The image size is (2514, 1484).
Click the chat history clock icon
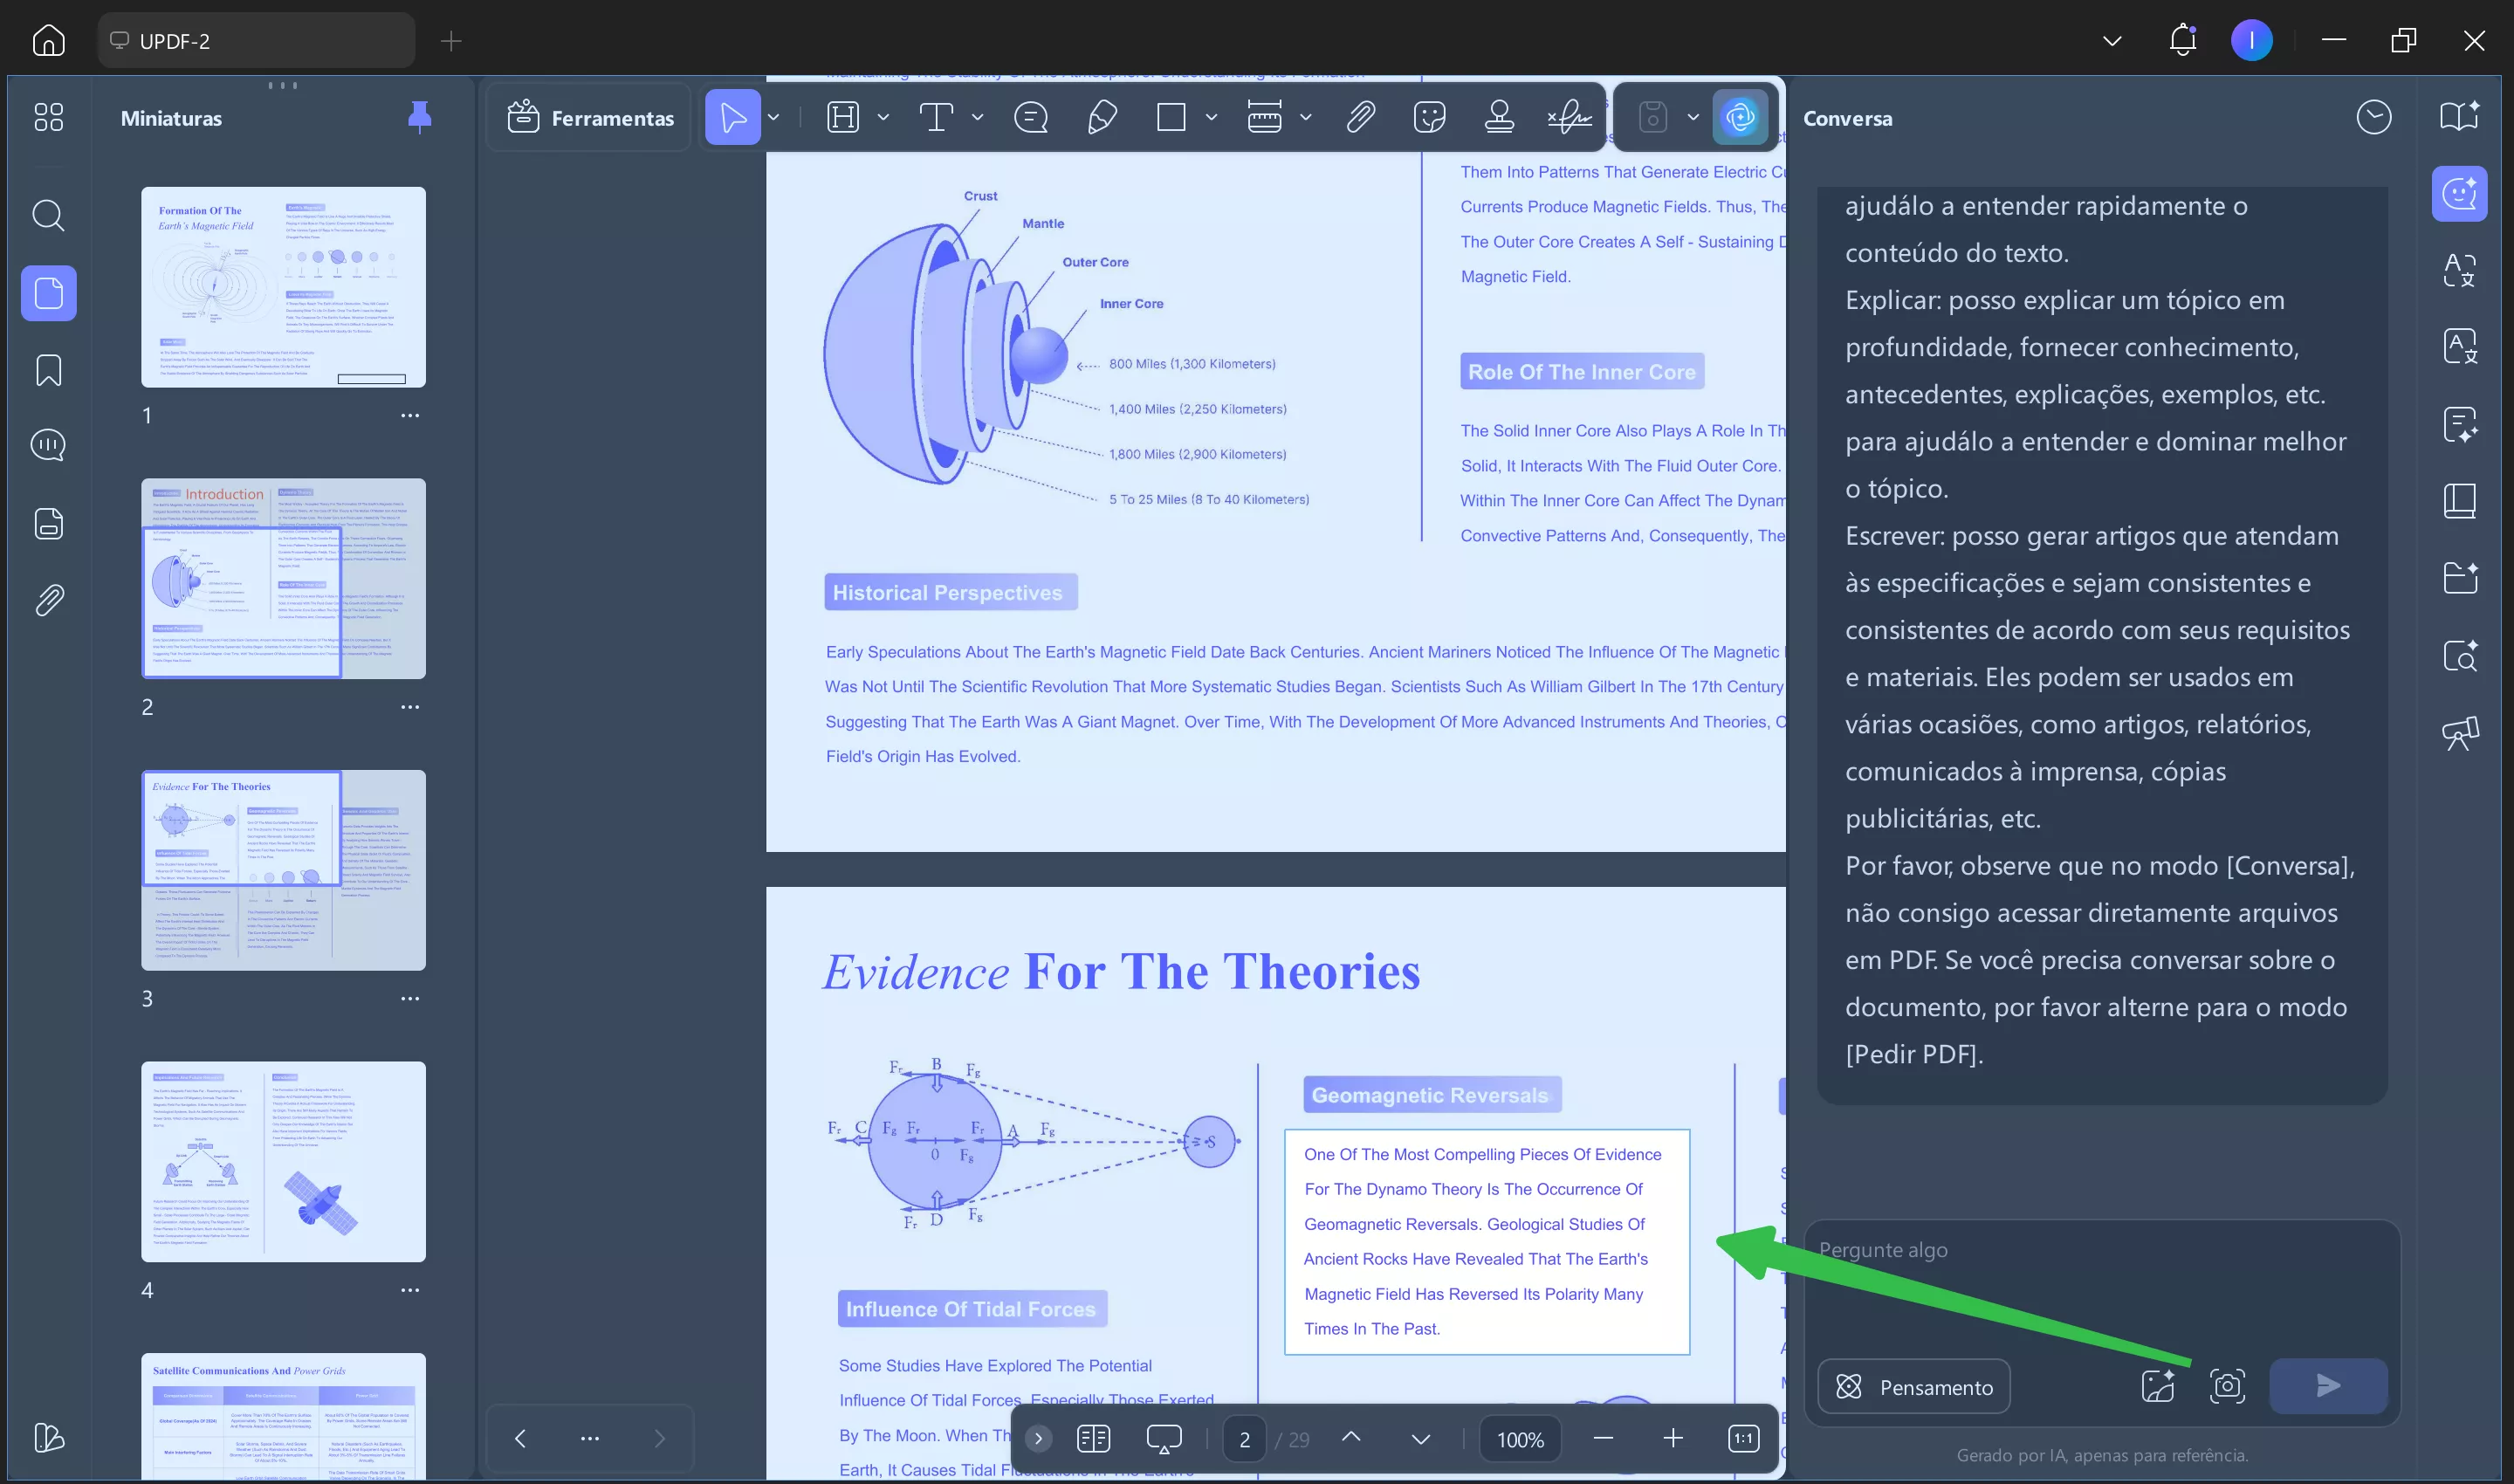(2373, 118)
